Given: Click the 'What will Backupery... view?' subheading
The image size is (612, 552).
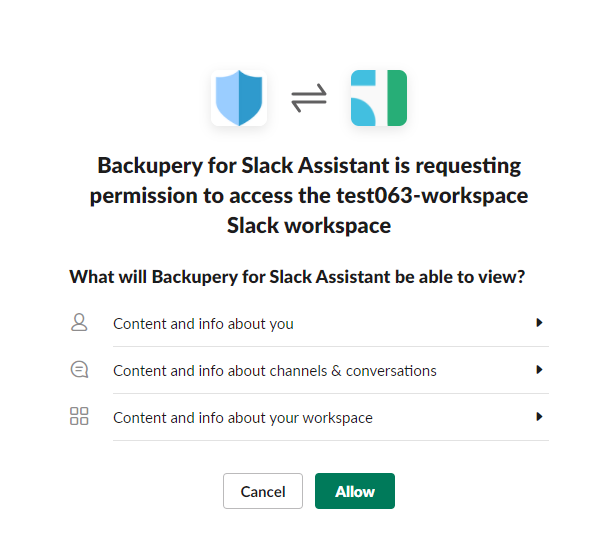Looking at the screenshot, I should (297, 277).
